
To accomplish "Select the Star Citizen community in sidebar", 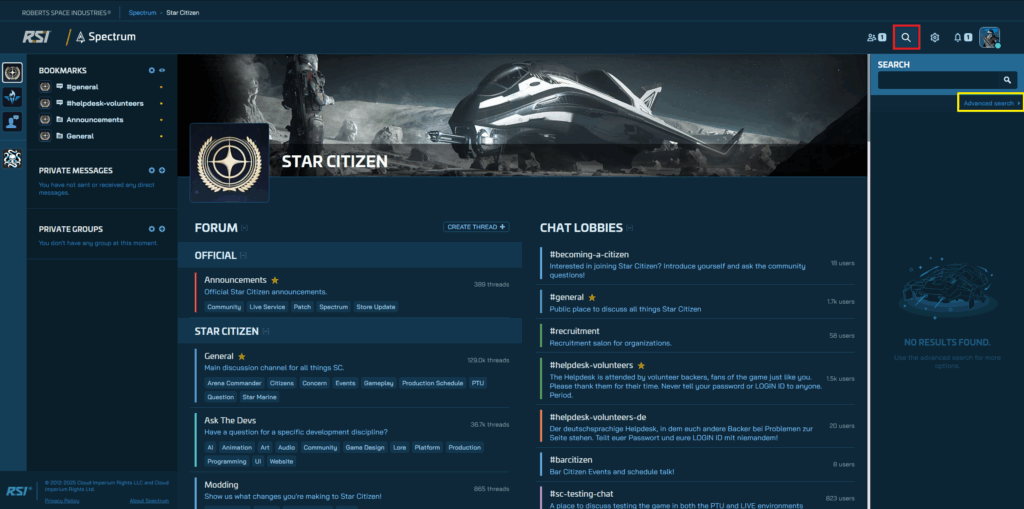I will (12, 73).
